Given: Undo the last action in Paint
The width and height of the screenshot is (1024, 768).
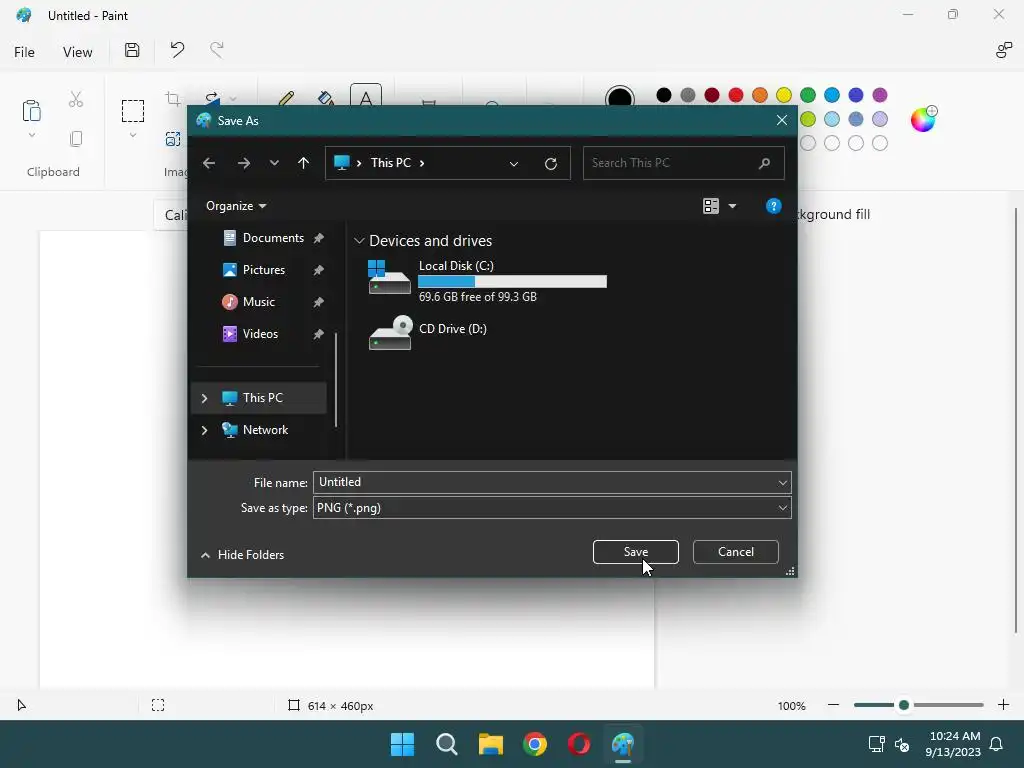Looking at the screenshot, I should coord(177,50).
